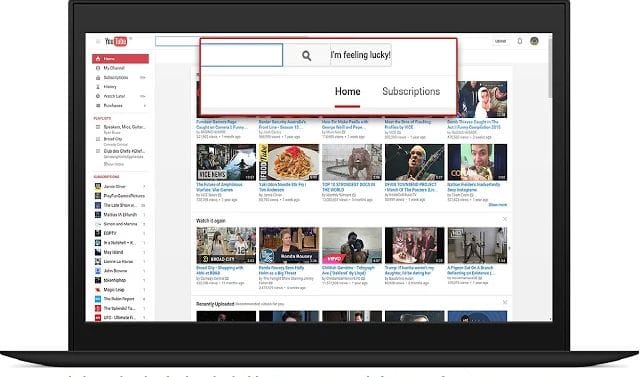Click the magnifier search button
Image resolution: width=643 pixels, height=377 pixels.
306,55
